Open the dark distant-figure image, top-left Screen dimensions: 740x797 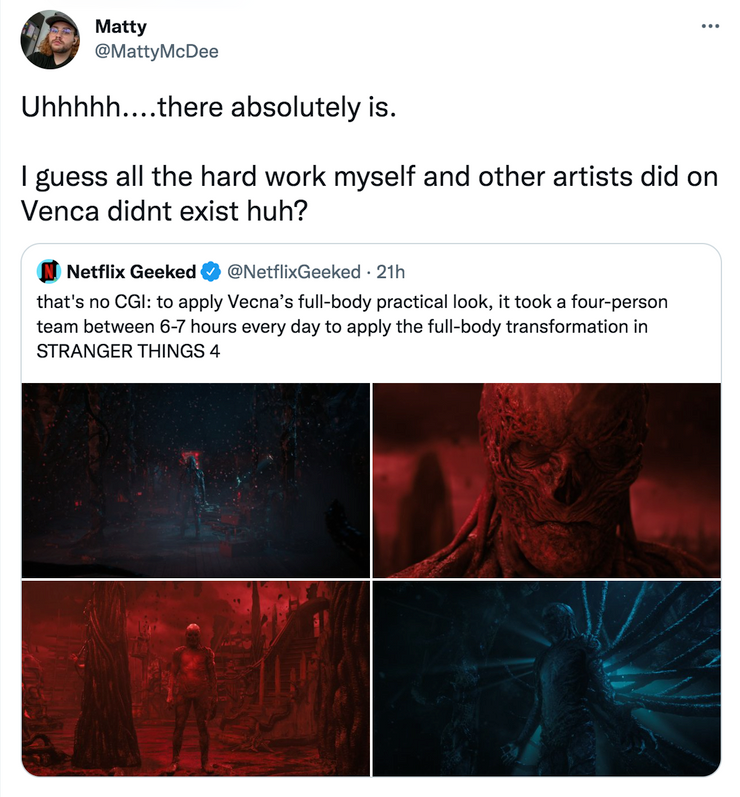[196, 480]
